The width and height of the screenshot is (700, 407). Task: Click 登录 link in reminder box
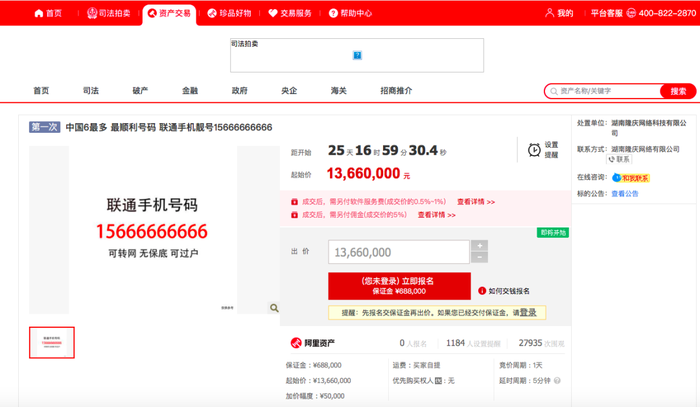tap(528, 312)
